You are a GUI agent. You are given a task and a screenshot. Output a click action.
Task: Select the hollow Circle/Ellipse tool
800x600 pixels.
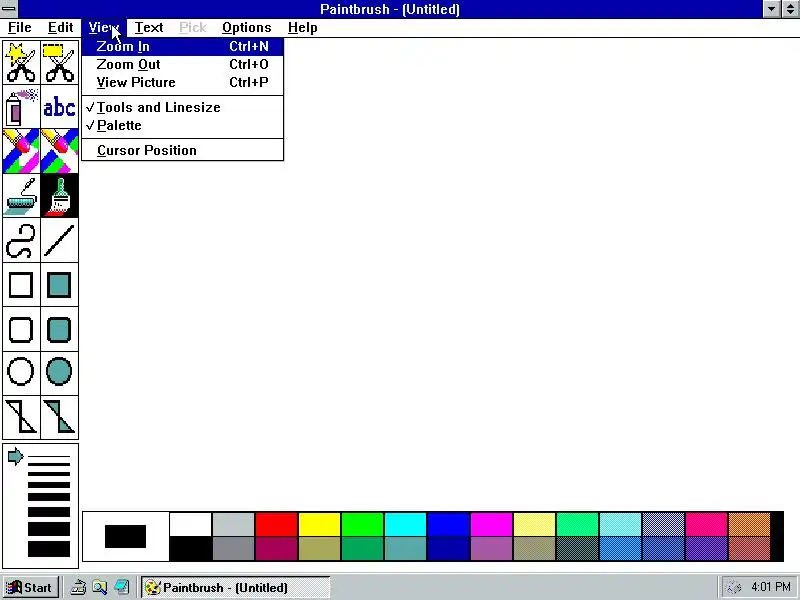pos(21,372)
